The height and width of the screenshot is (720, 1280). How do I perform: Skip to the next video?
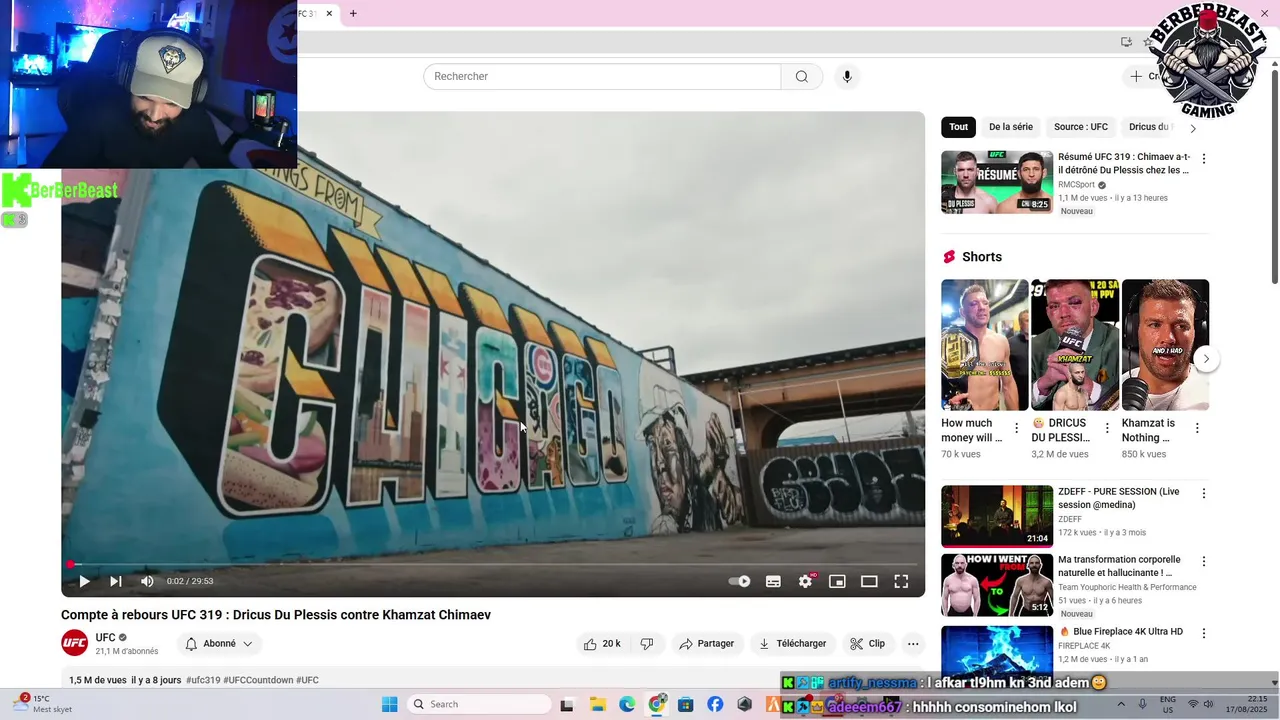(116, 581)
